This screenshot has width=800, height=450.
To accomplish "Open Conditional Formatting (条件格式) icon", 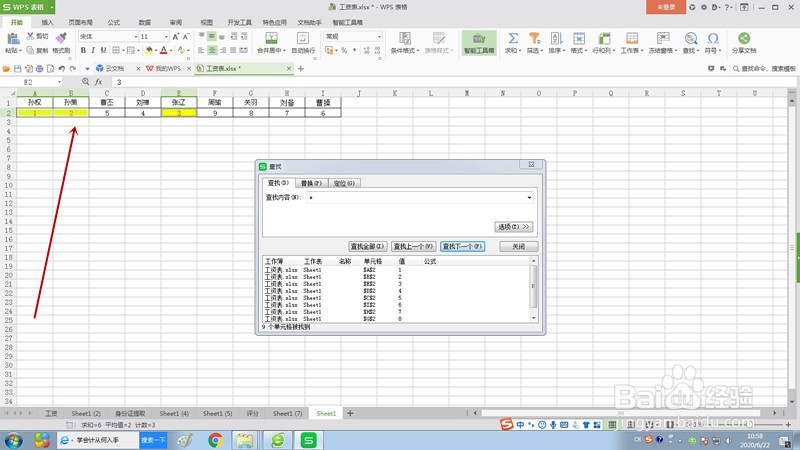I will (x=405, y=38).
